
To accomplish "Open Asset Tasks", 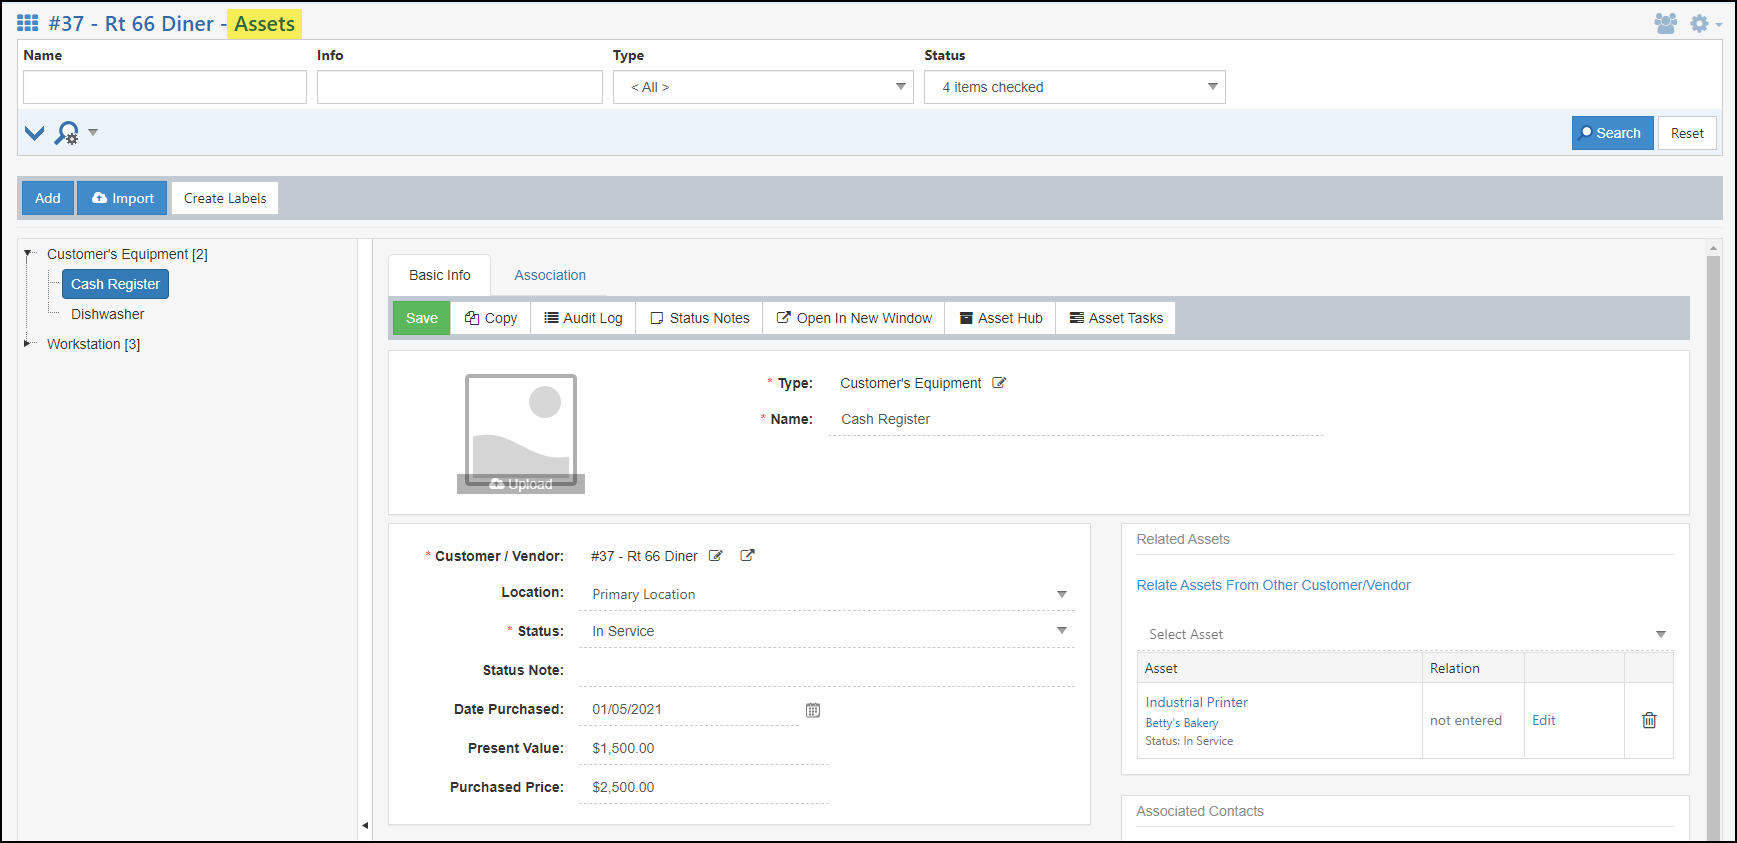I will (1116, 318).
